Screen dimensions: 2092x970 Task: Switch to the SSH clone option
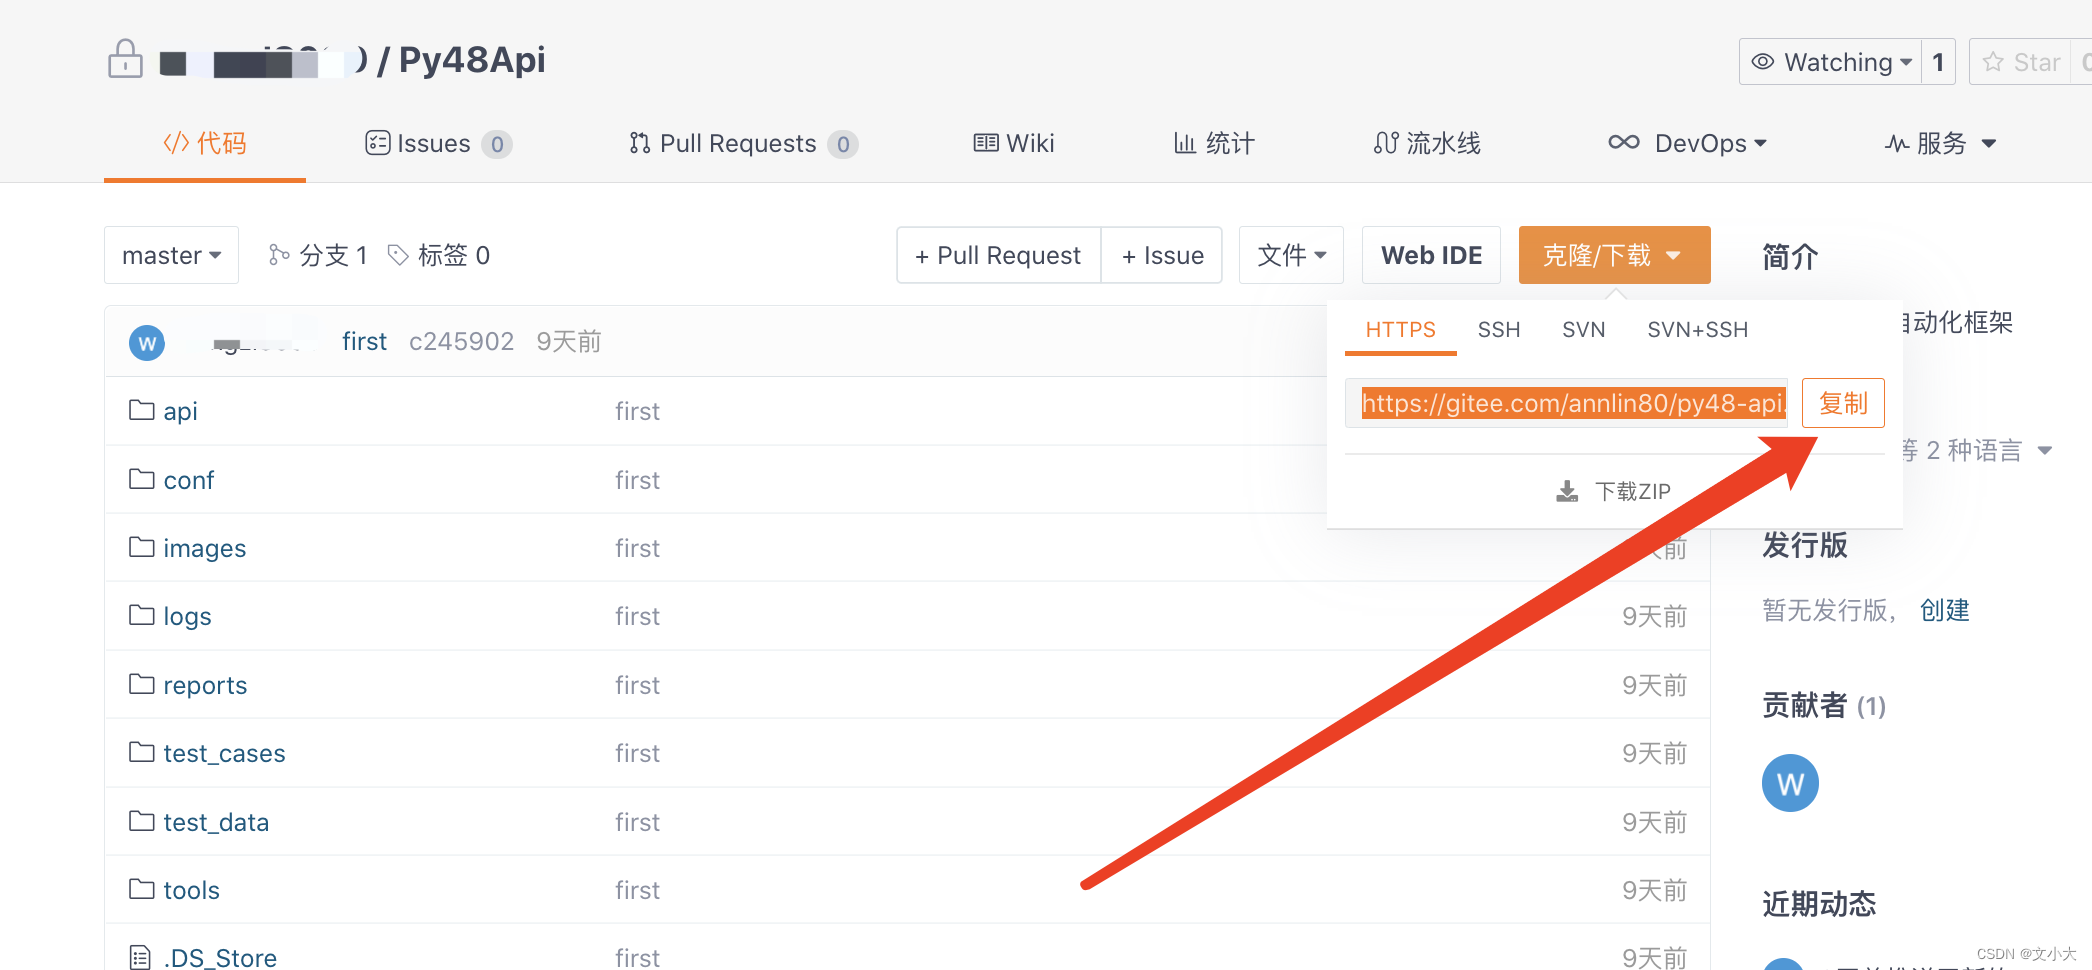tap(1498, 329)
